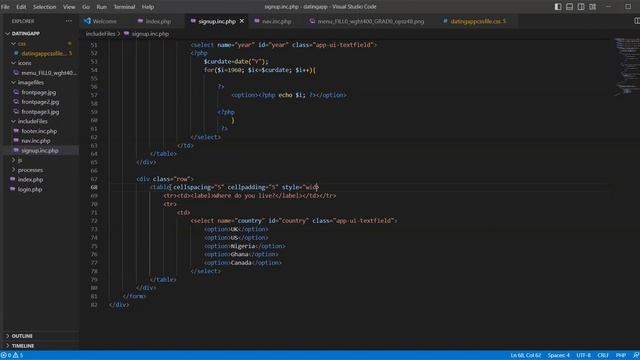The width and height of the screenshot is (640, 360).
Task: Toggle the secondary side bar layout icon
Action: 581,7
